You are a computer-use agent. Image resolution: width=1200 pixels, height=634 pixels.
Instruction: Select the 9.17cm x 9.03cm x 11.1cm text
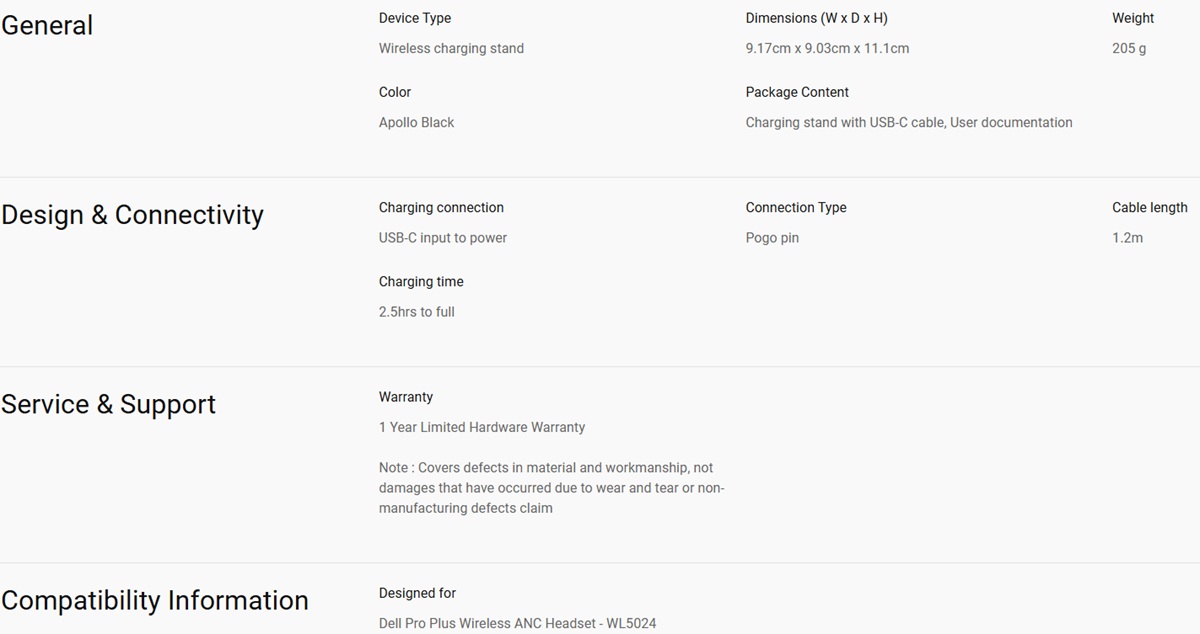pos(827,48)
